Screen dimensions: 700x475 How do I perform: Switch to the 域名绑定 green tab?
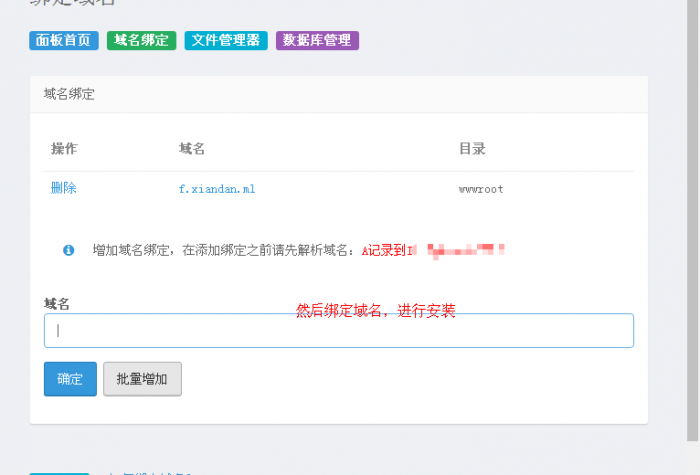[x=141, y=41]
